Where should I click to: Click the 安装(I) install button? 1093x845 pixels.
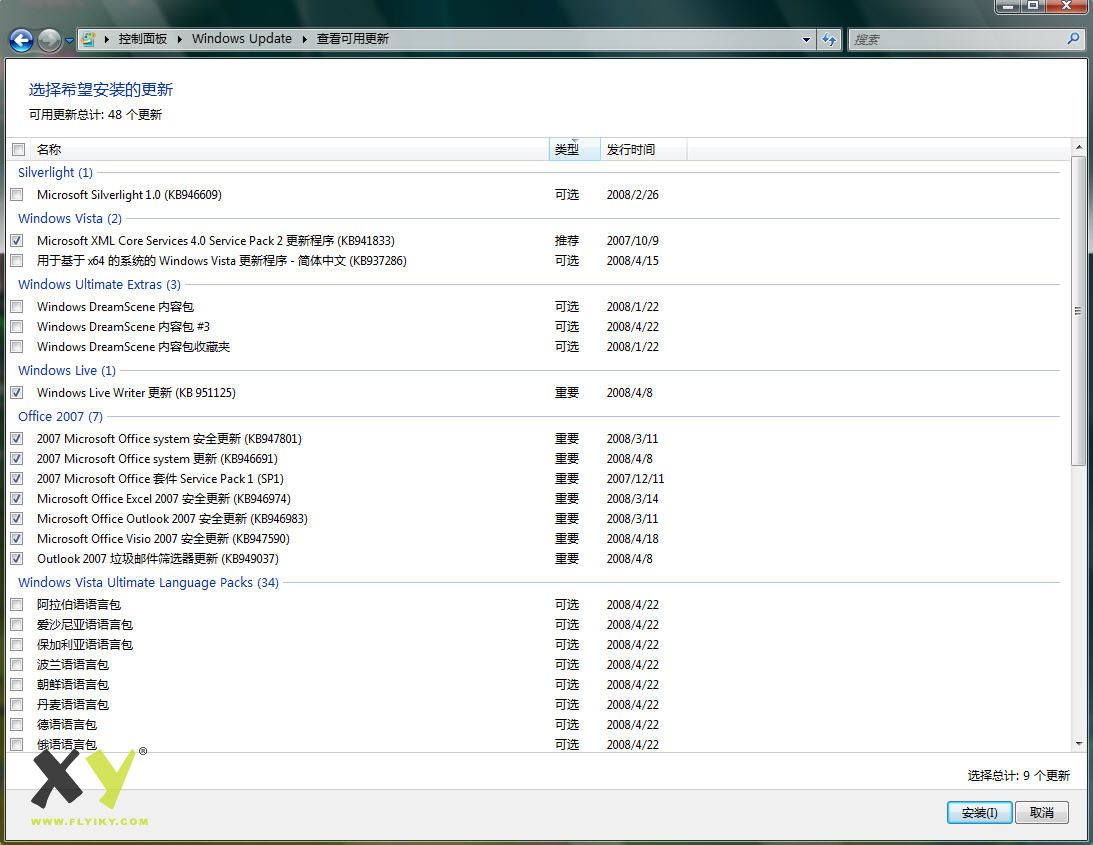pyautogui.click(x=979, y=813)
